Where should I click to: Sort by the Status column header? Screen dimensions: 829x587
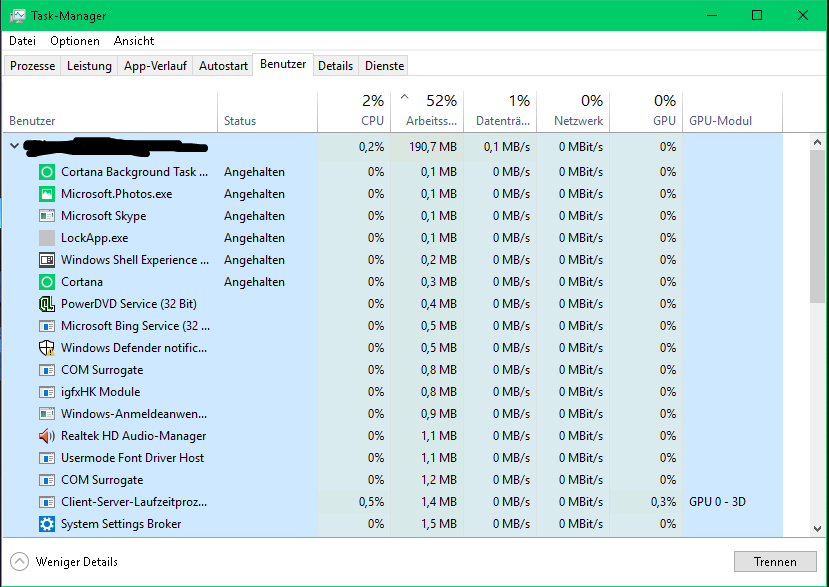coord(268,112)
